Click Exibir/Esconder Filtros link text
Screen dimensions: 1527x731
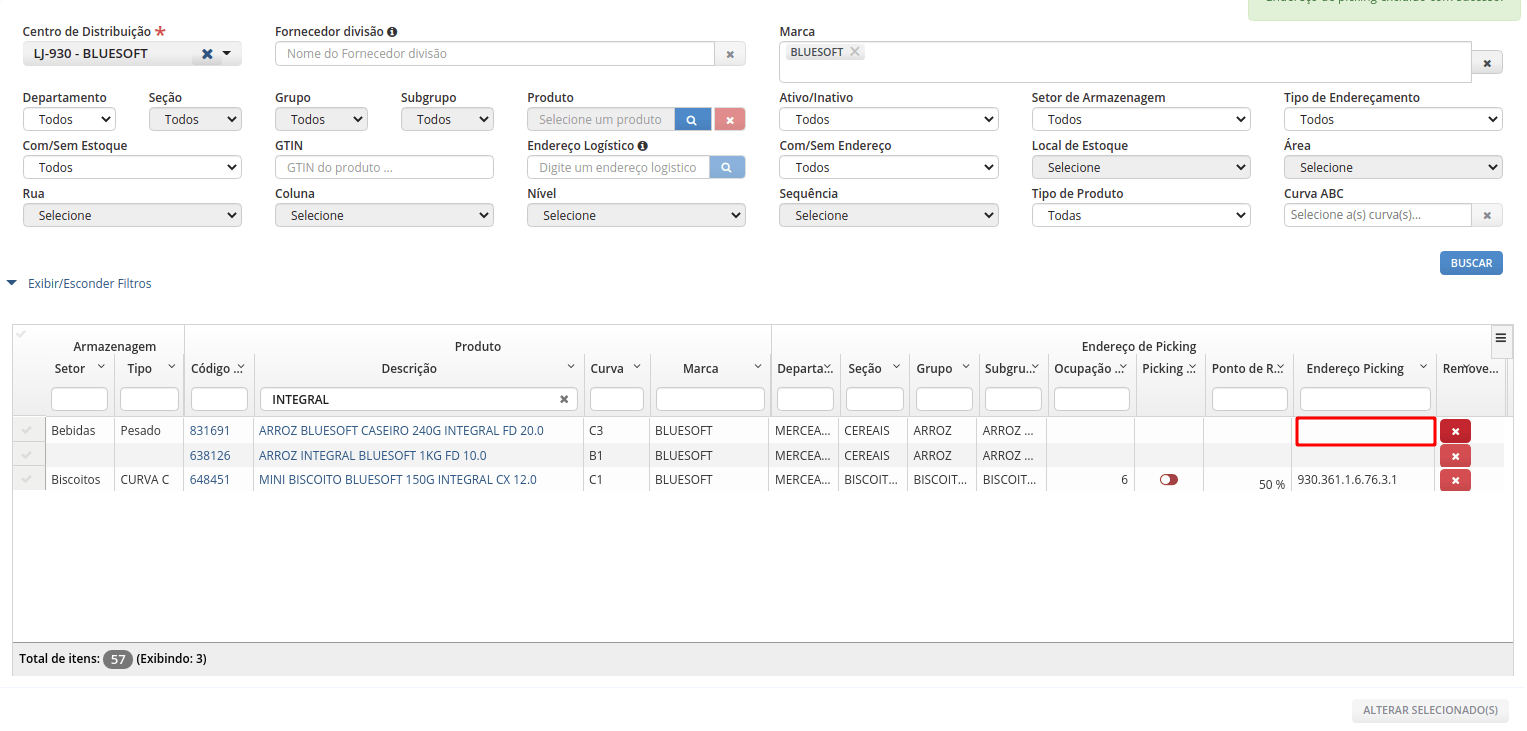point(90,284)
